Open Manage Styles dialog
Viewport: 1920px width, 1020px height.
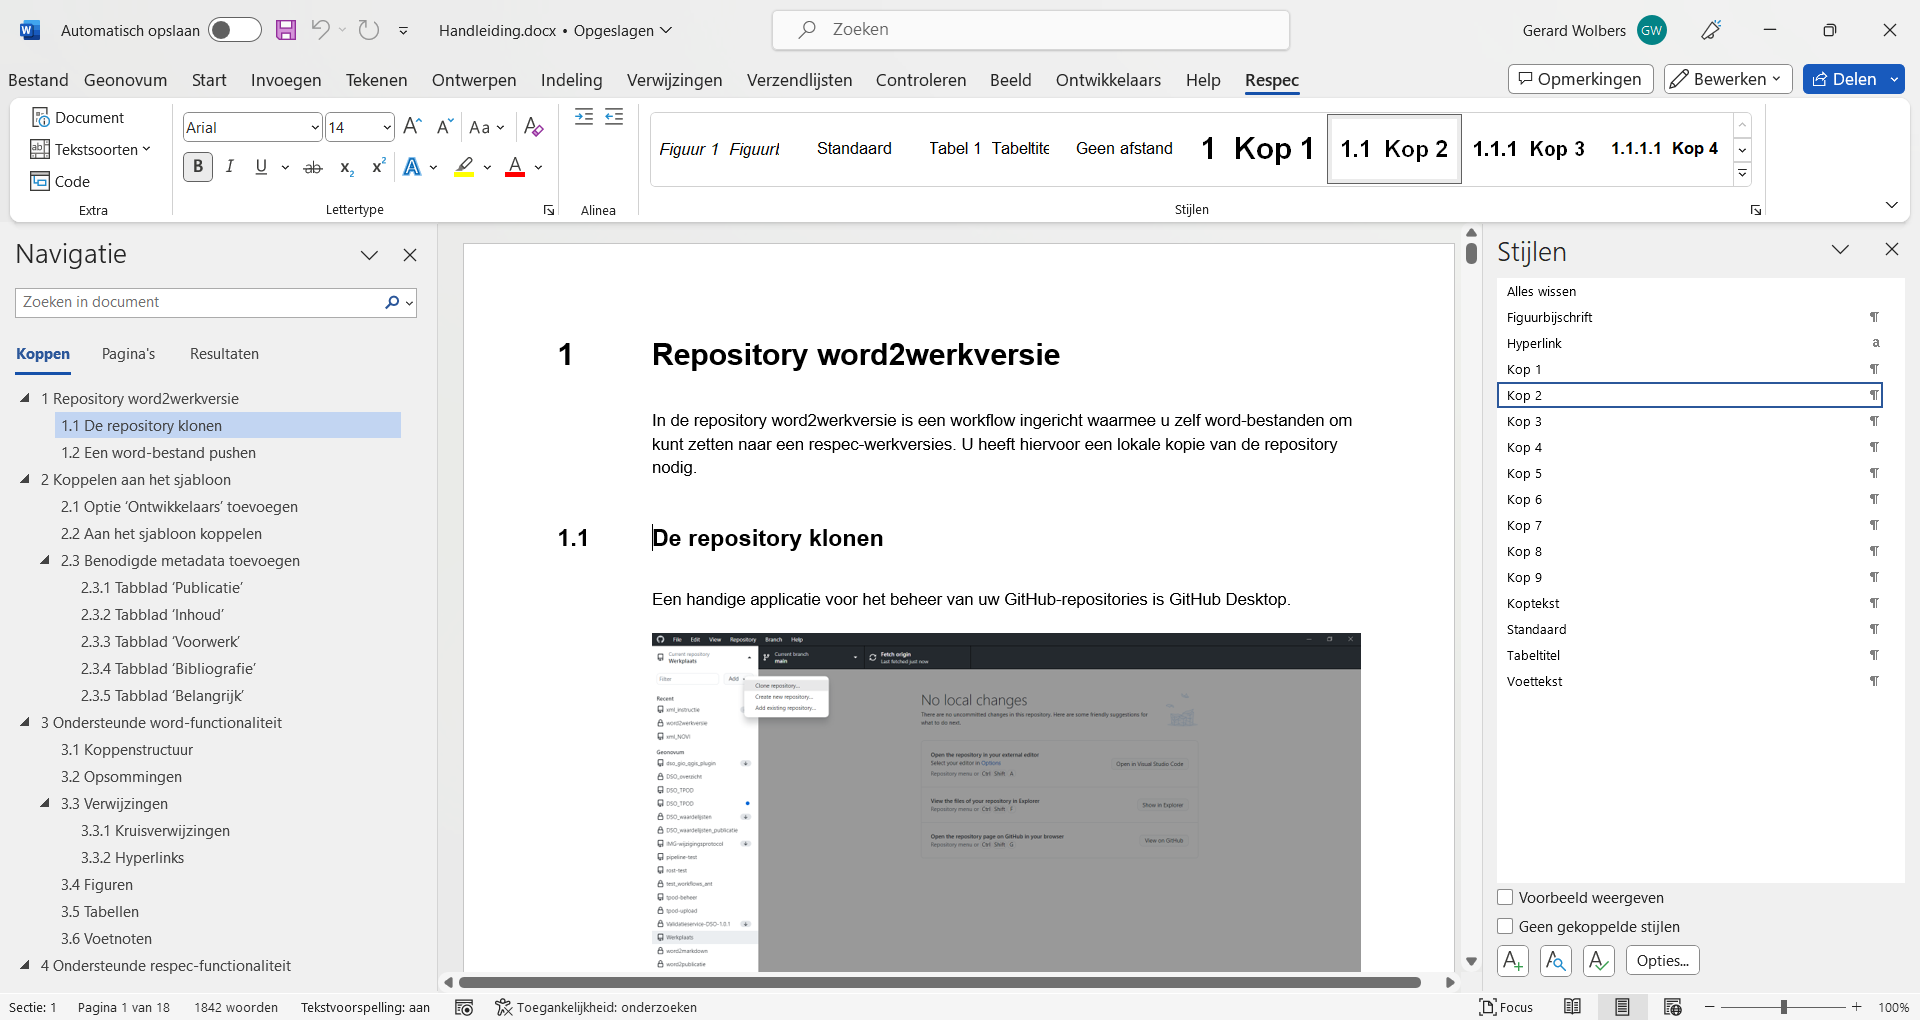(x=1599, y=961)
